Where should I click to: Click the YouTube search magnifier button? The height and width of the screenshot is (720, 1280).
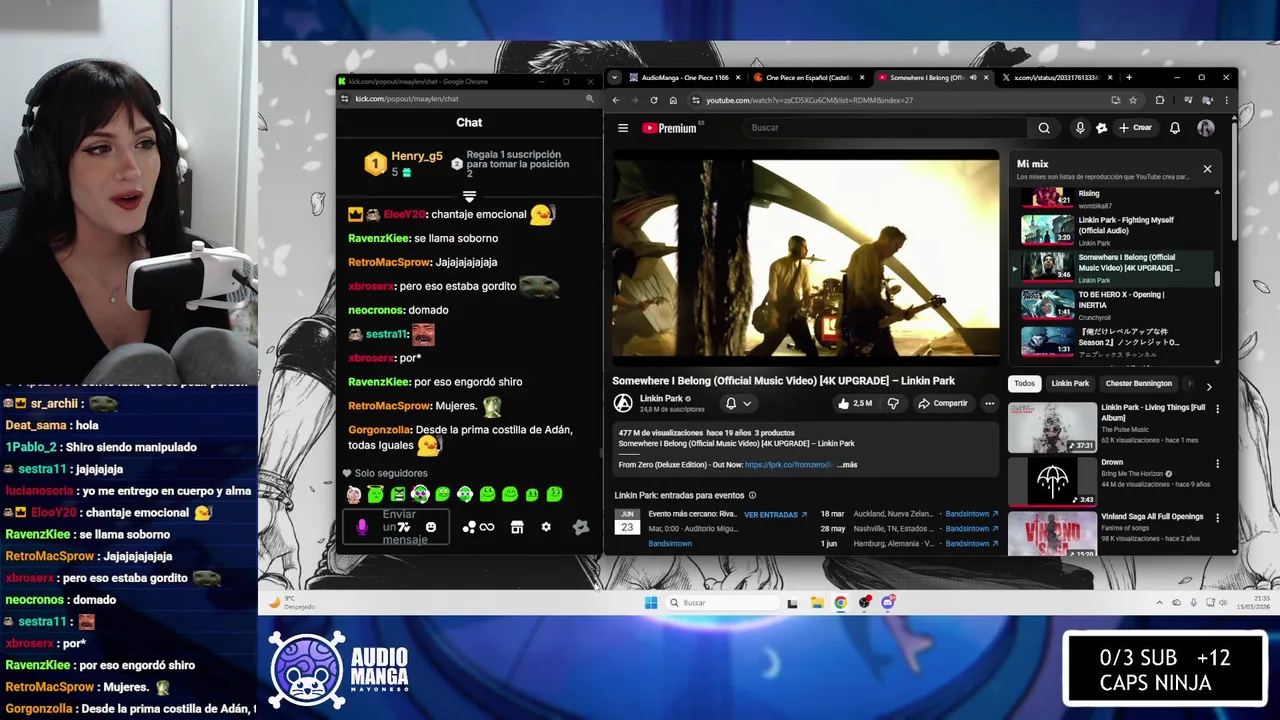tap(1044, 128)
